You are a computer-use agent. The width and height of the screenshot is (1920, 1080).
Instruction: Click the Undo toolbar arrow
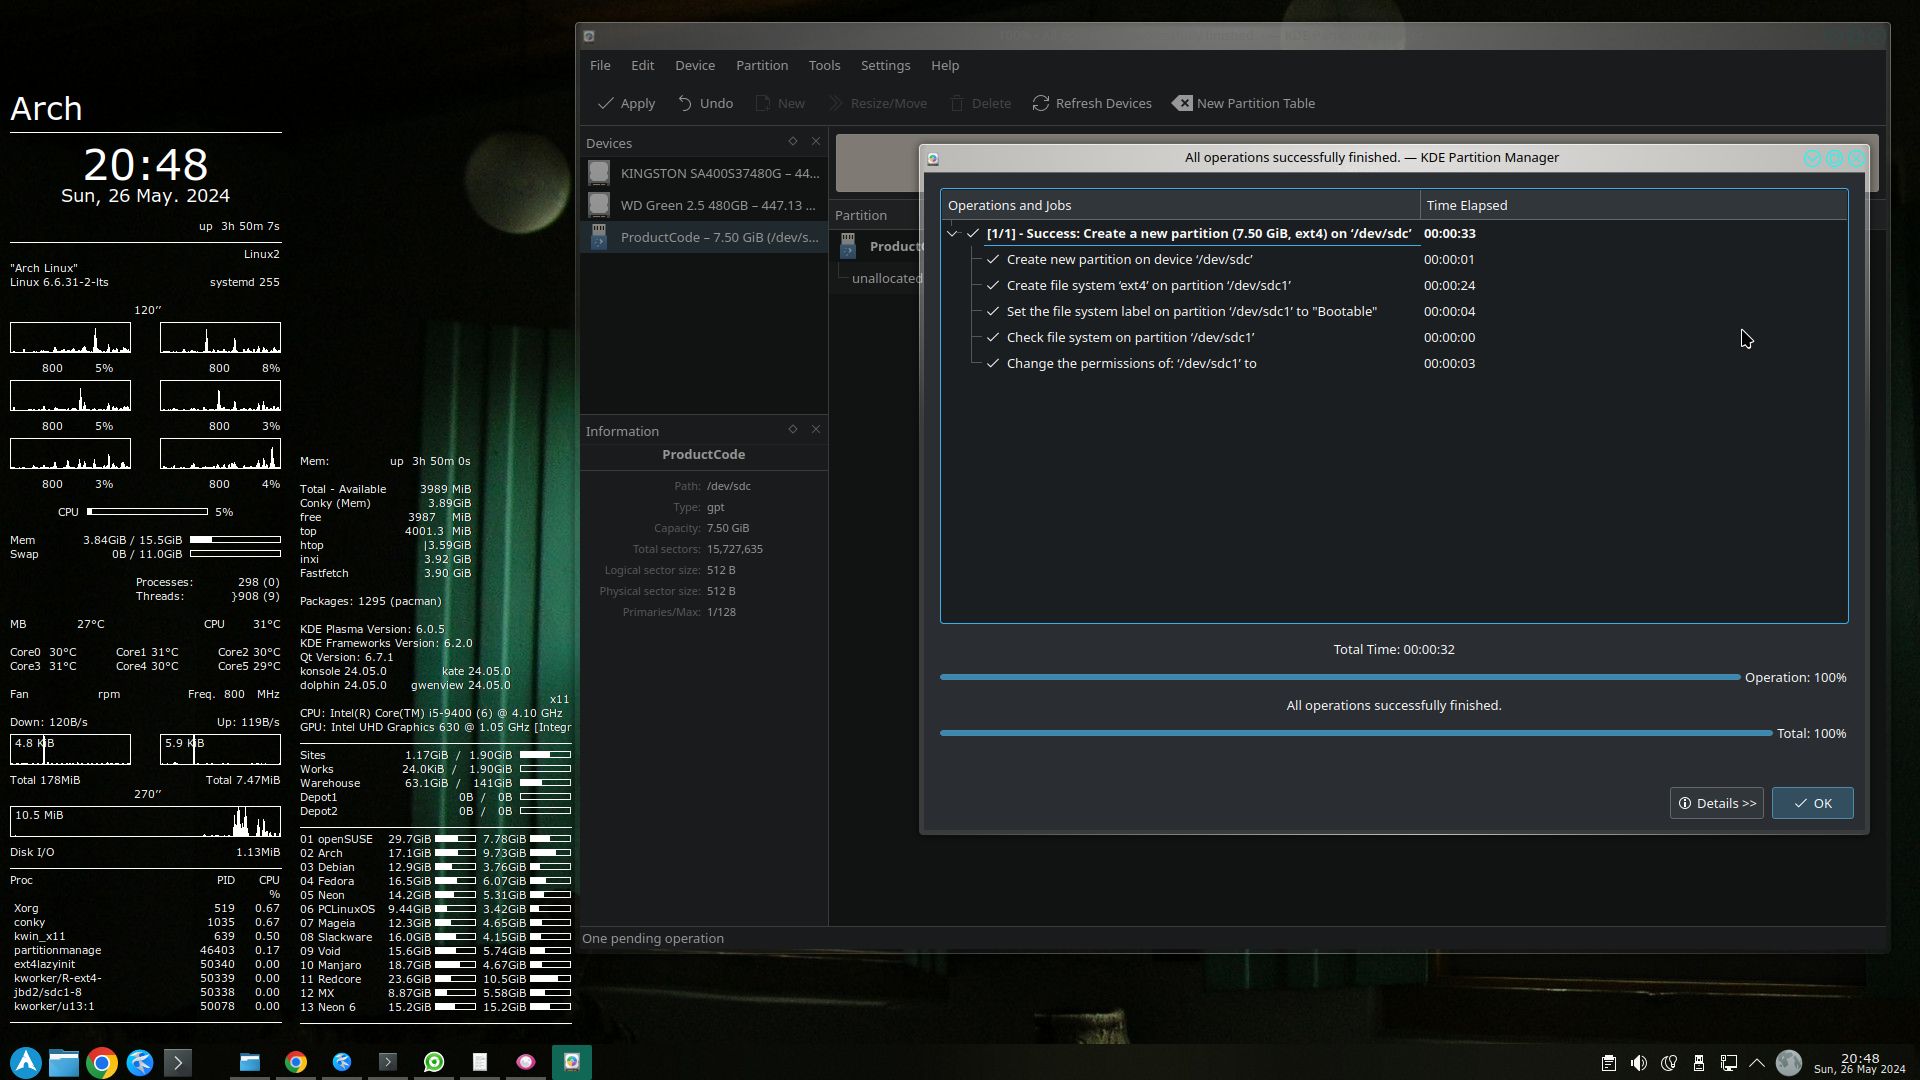coord(685,103)
